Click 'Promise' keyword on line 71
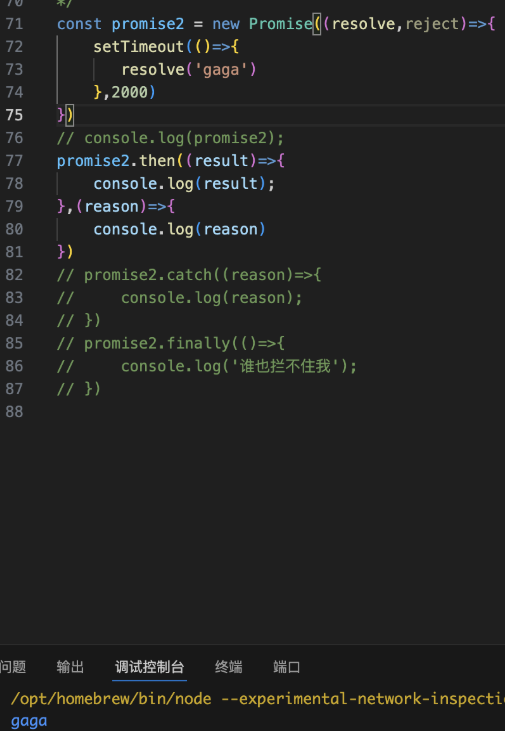The image size is (505, 731). coord(281,24)
